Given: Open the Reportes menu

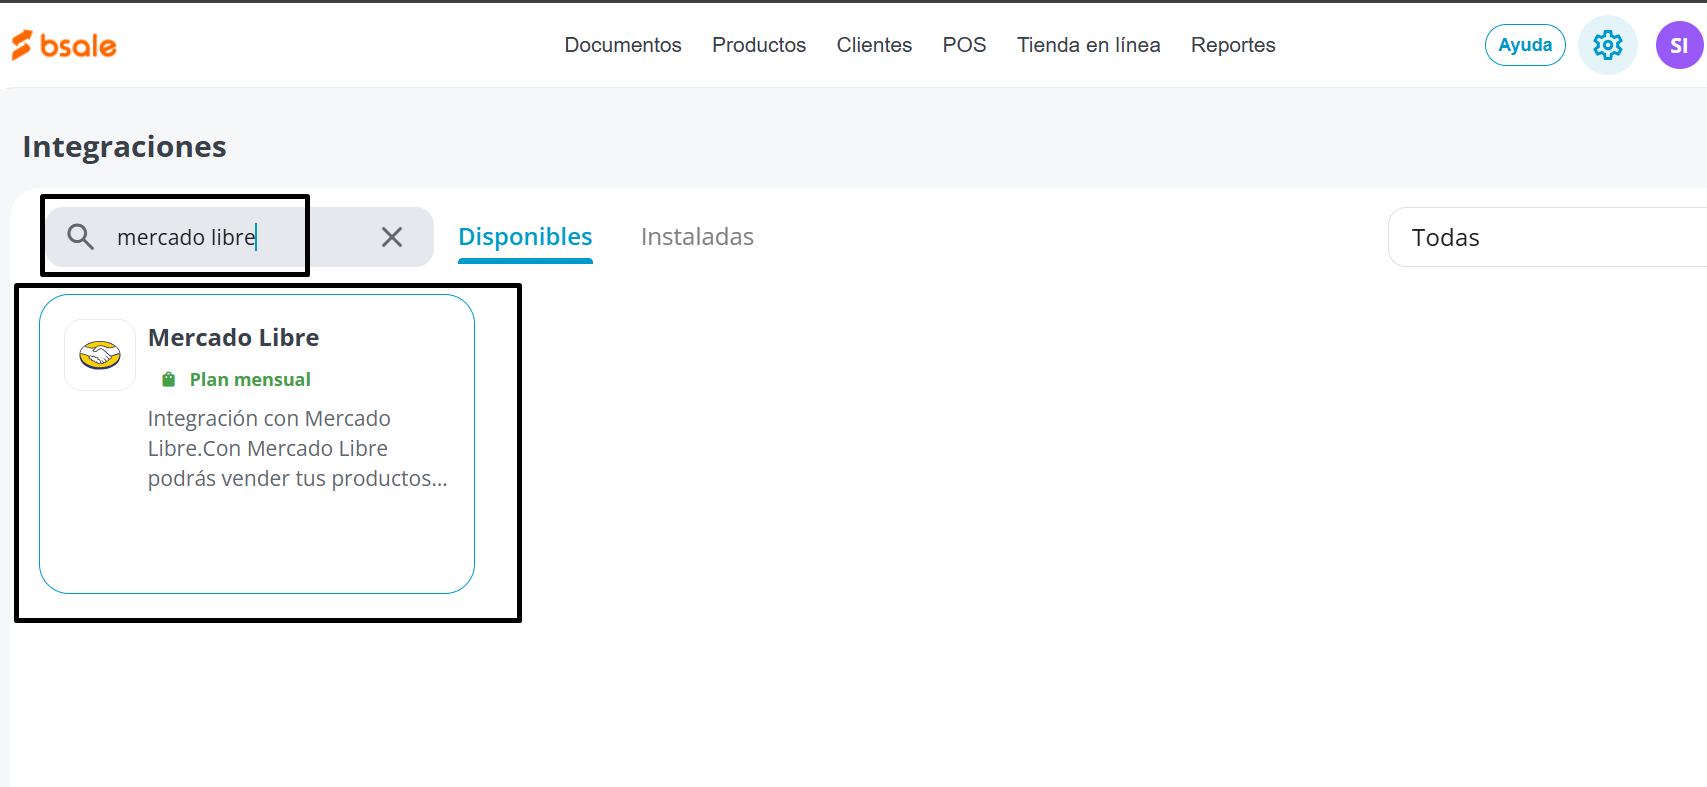Looking at the screenshot, I should click(x=1233, y=45).
